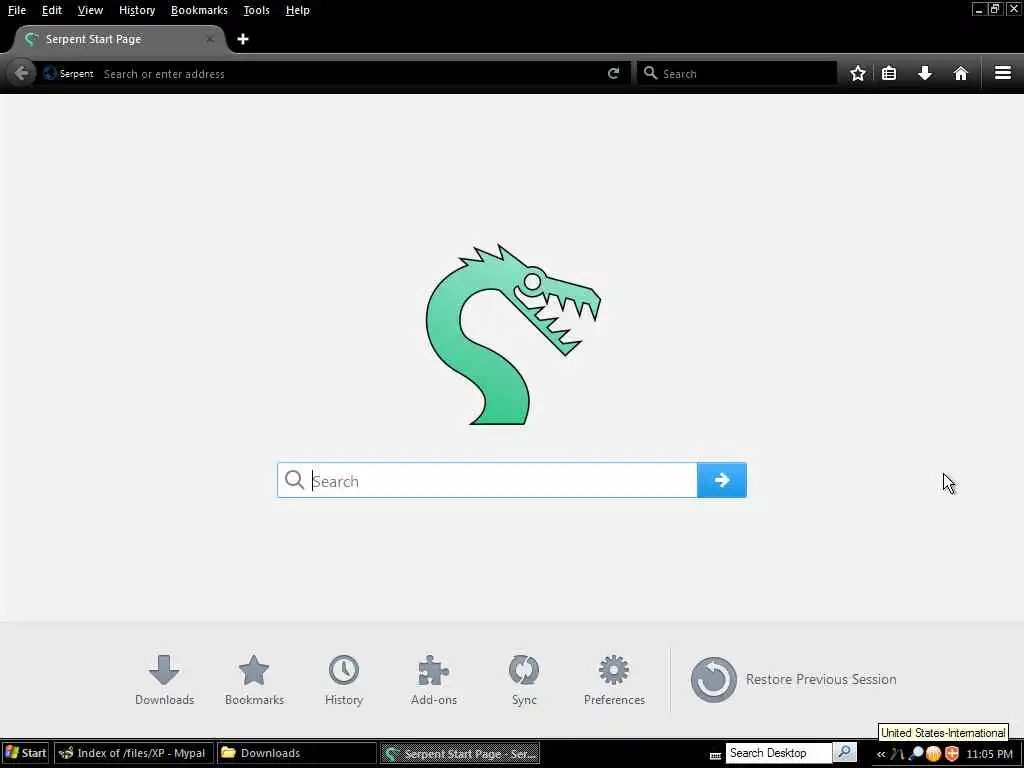Click the keyboard language icon in taskbar
Viewport: 1024px width, 768px height.
(x=715, y=755)
